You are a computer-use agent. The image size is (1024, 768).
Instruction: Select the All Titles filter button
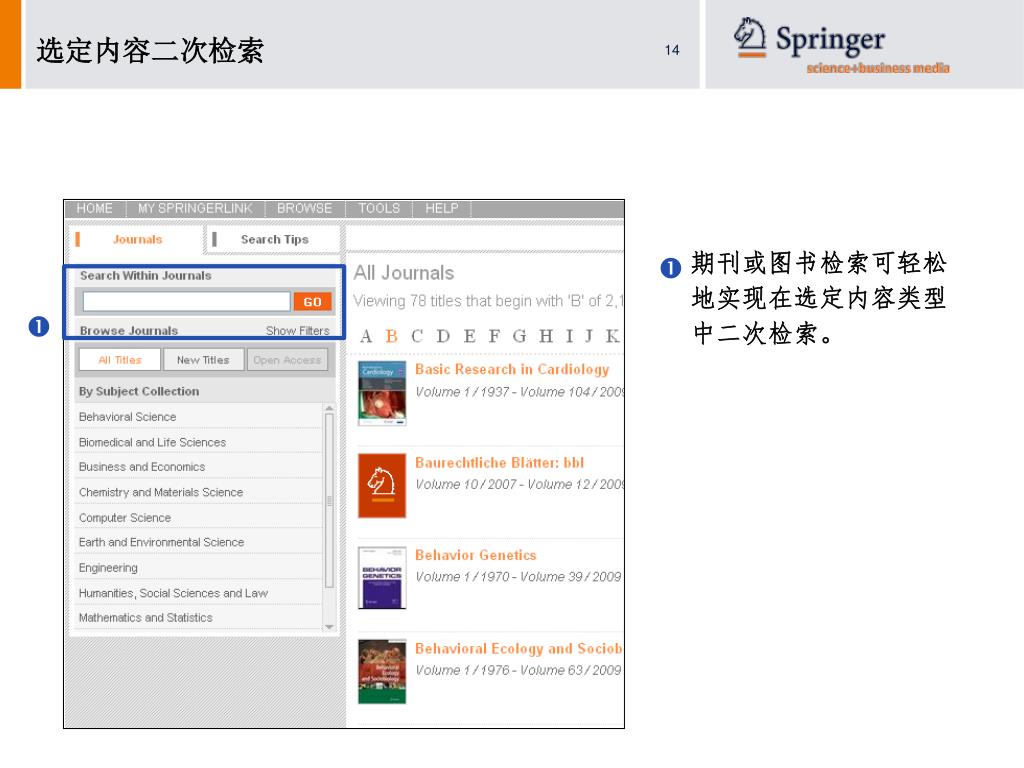pyautogui.click(x=120, y=360)
